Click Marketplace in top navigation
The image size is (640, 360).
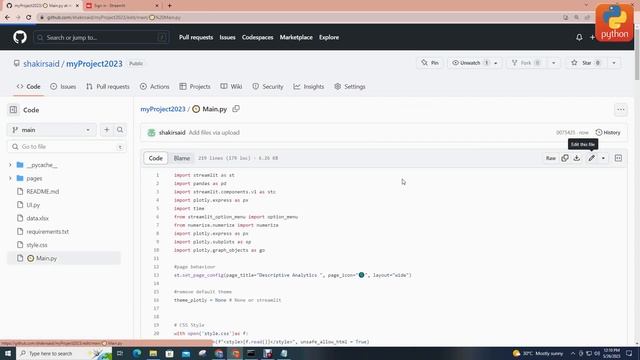(x=296, y=37)
